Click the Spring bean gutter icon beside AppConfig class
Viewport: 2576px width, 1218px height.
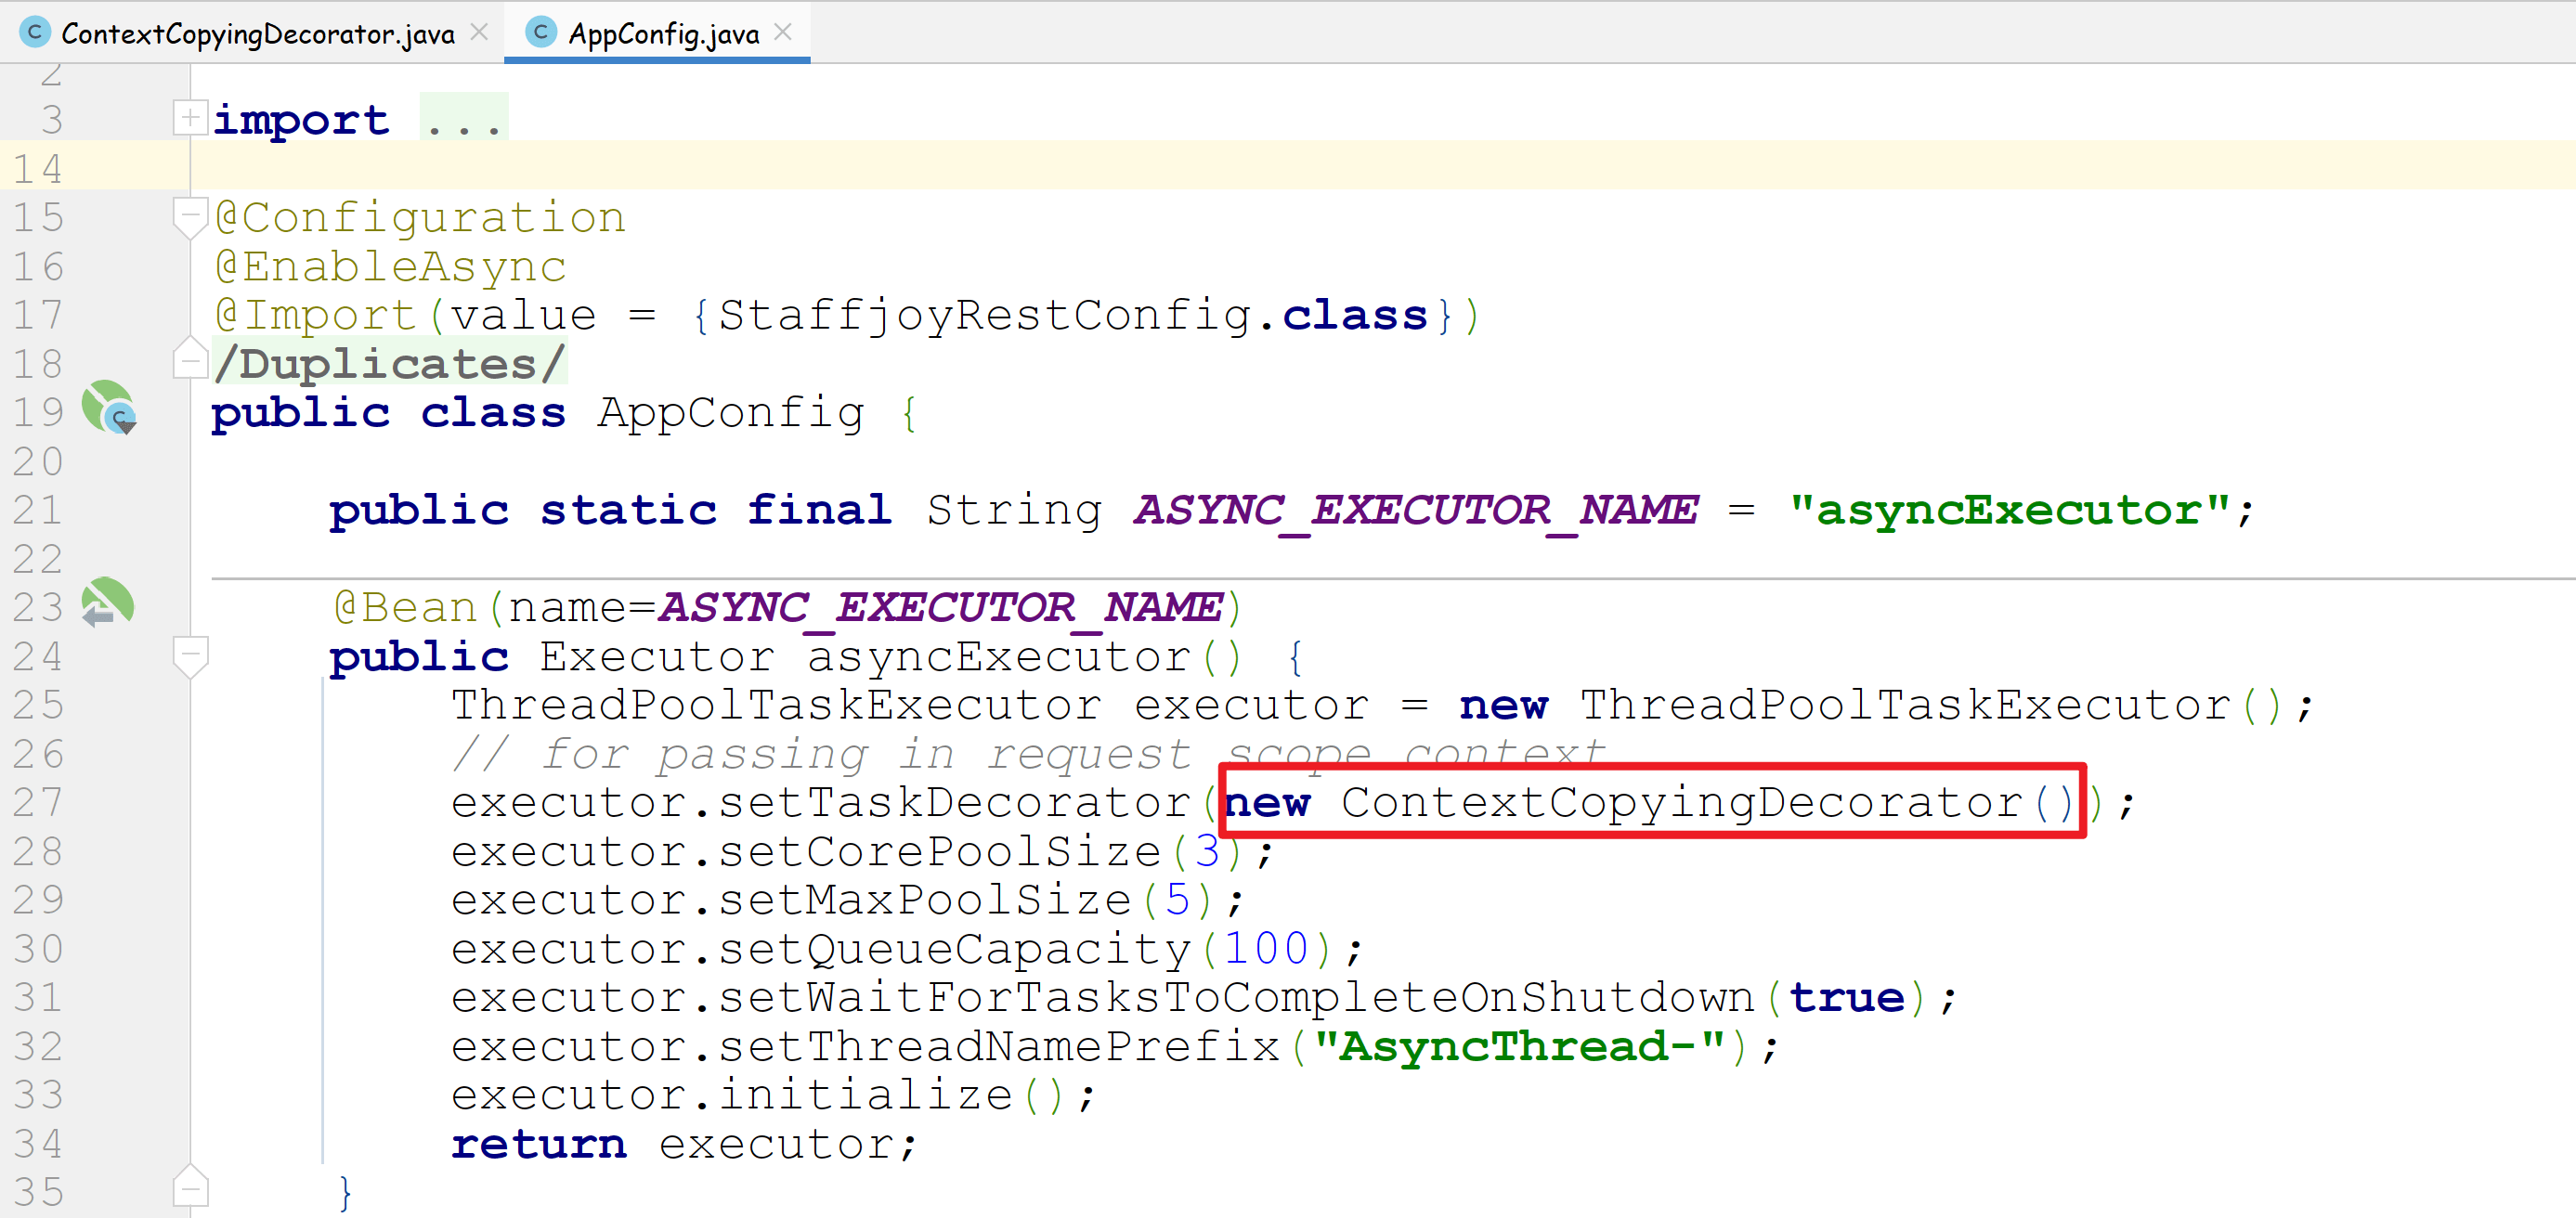(x=108, y=408)
